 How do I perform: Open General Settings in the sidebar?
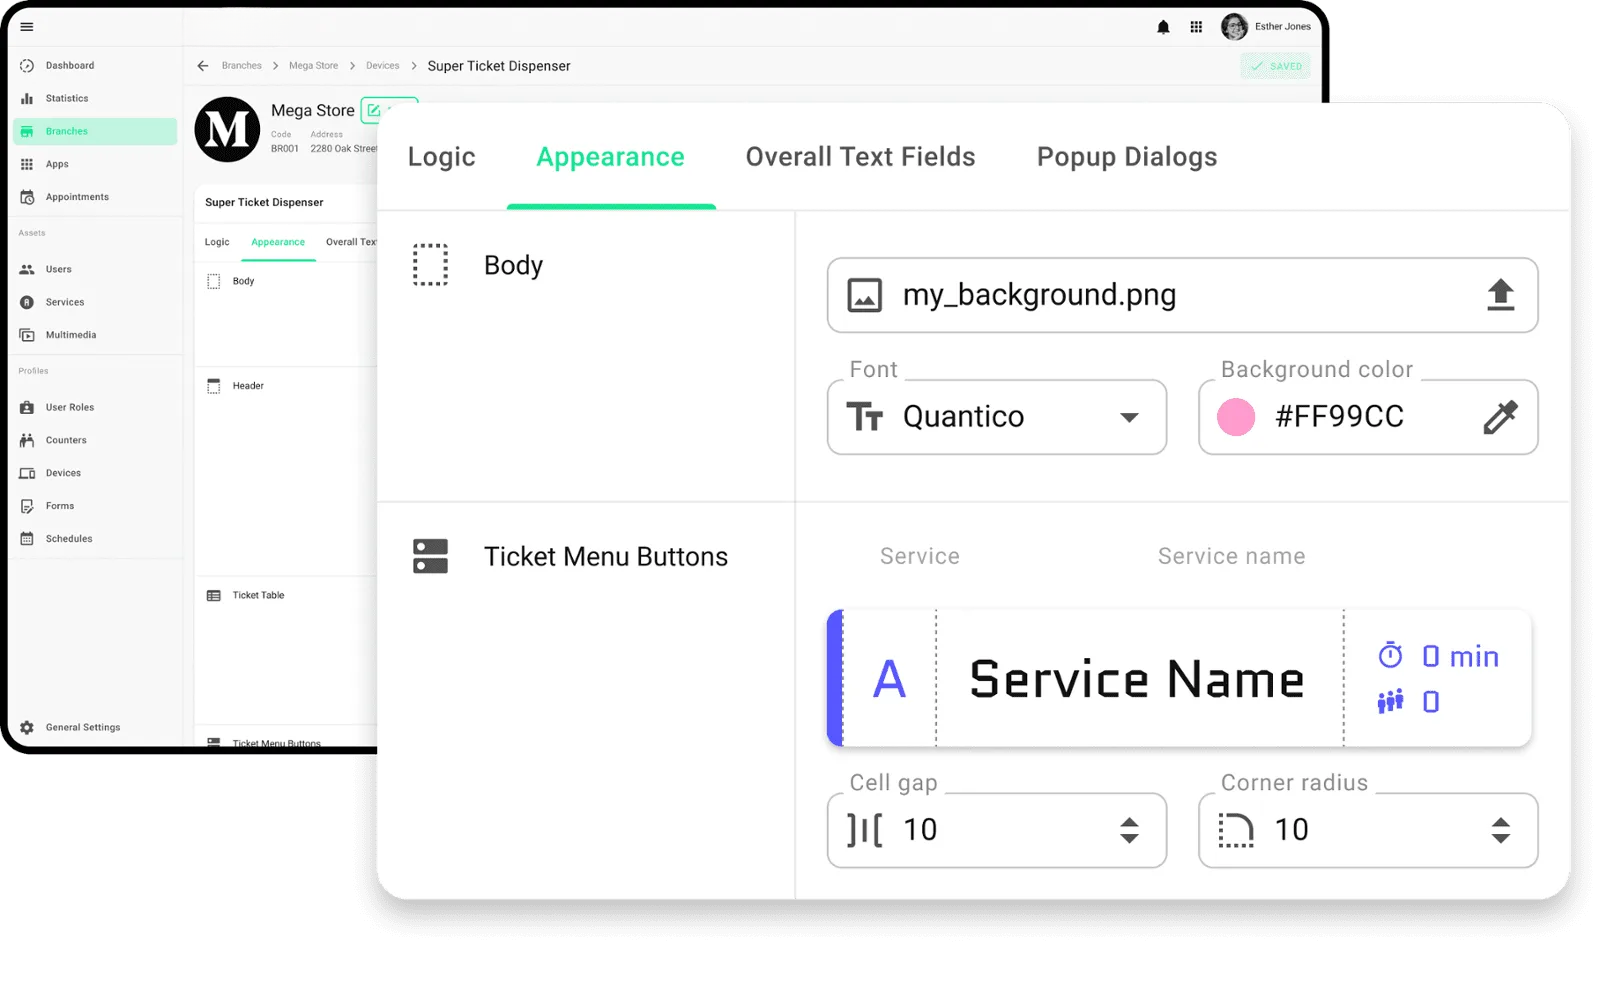(x=82, y=728)
